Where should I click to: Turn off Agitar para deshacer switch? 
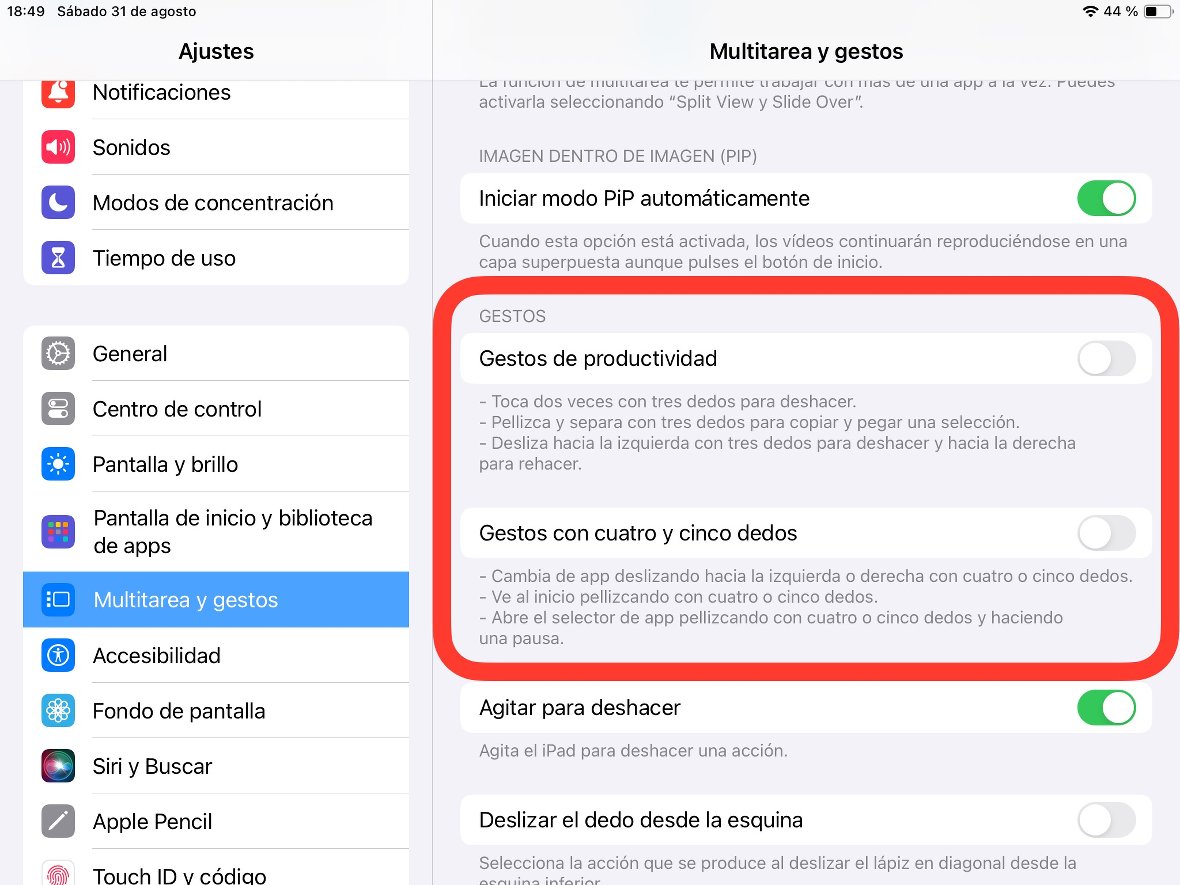click(x=1106, y=708)
